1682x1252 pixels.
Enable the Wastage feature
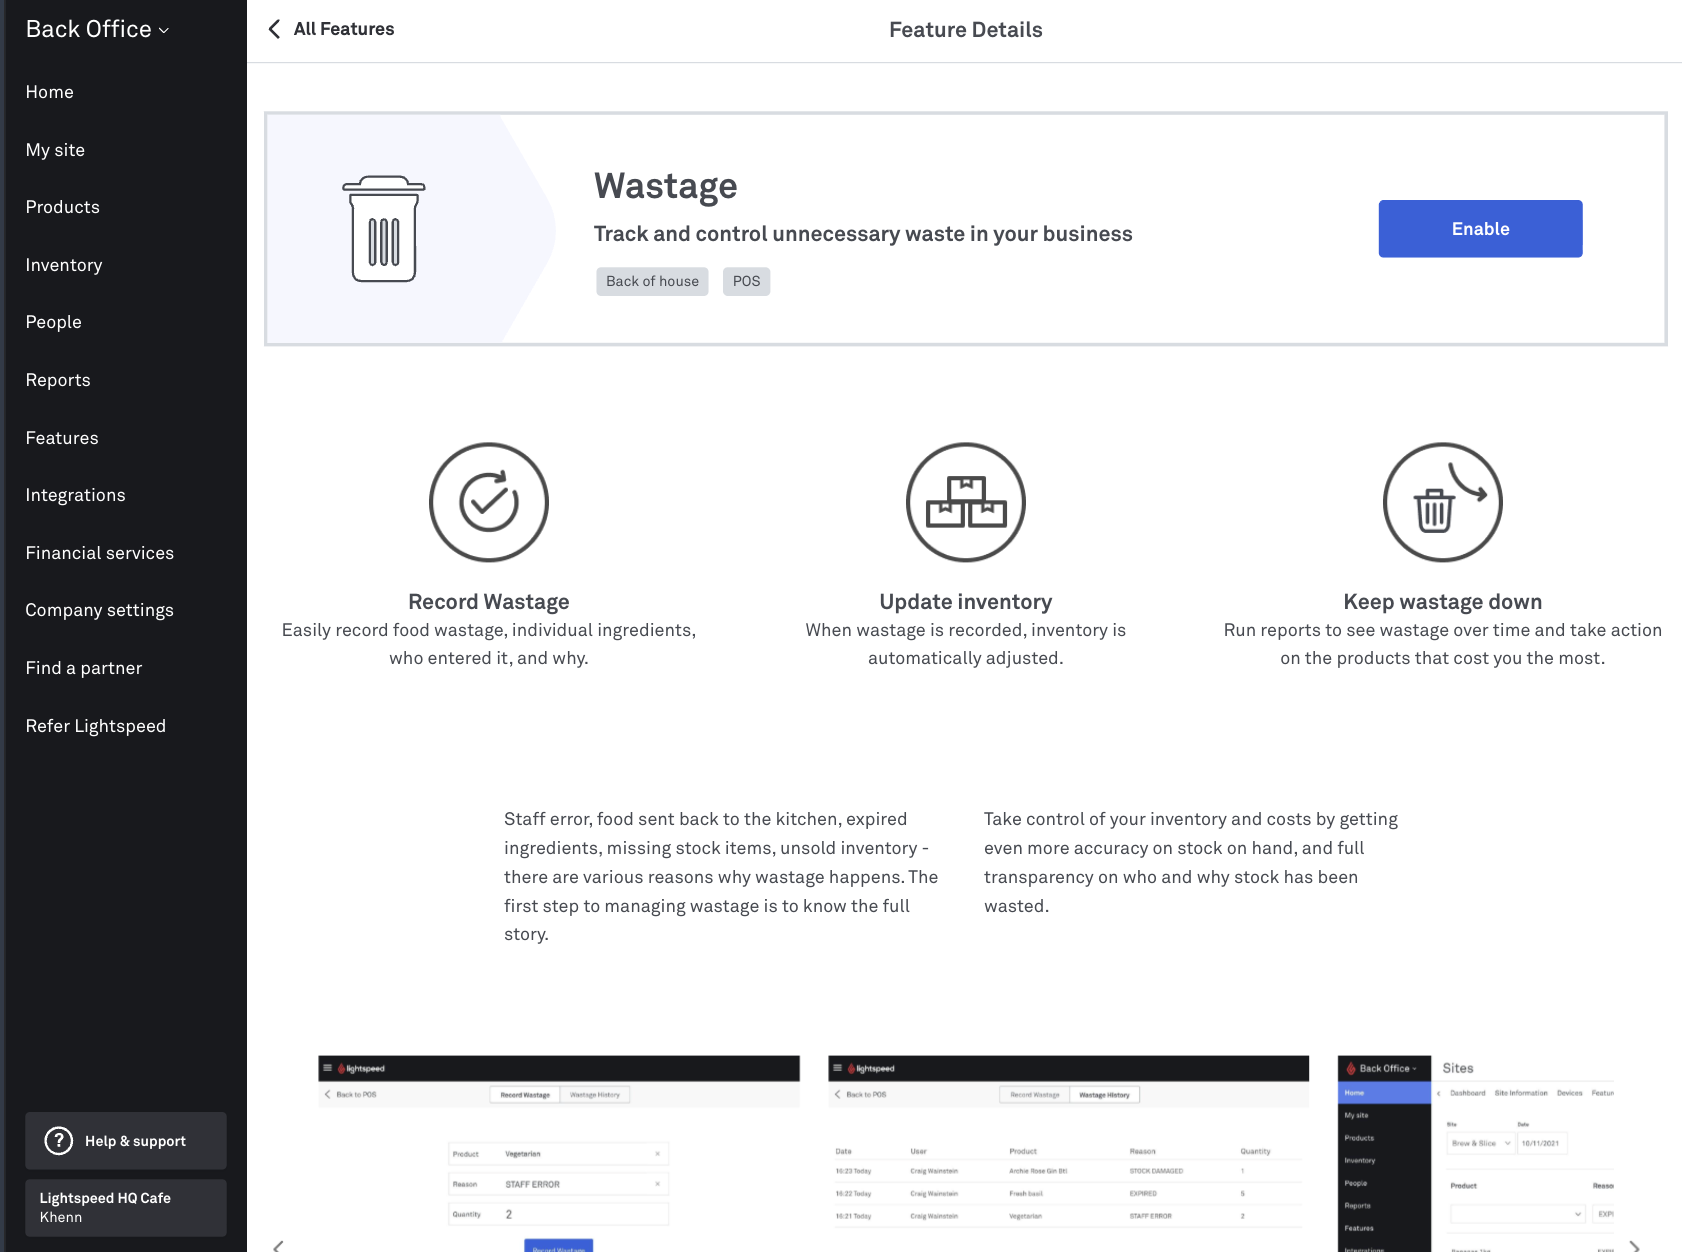(x=1480, y=229)
